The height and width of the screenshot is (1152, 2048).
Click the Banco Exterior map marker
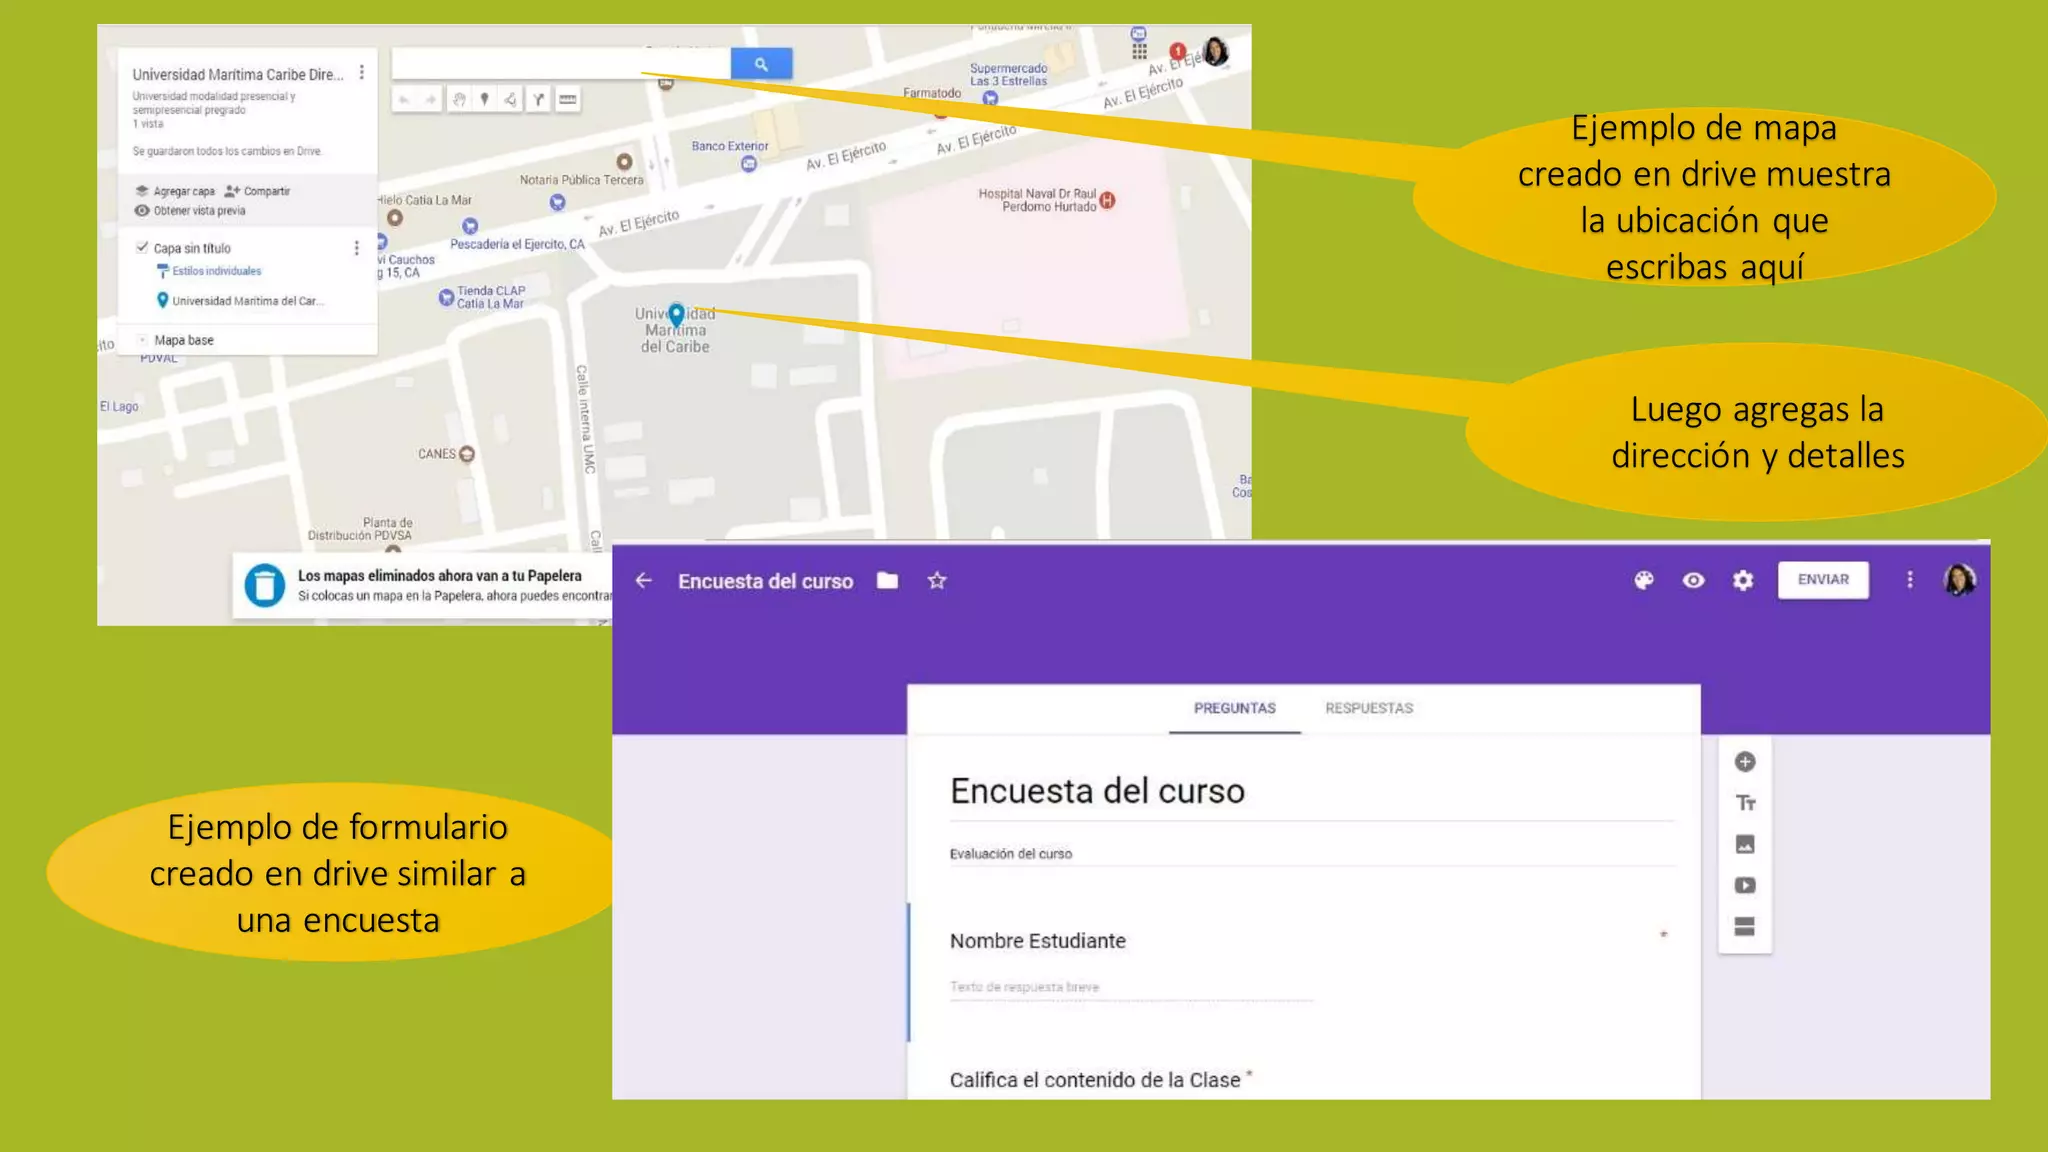pos(749,164)
